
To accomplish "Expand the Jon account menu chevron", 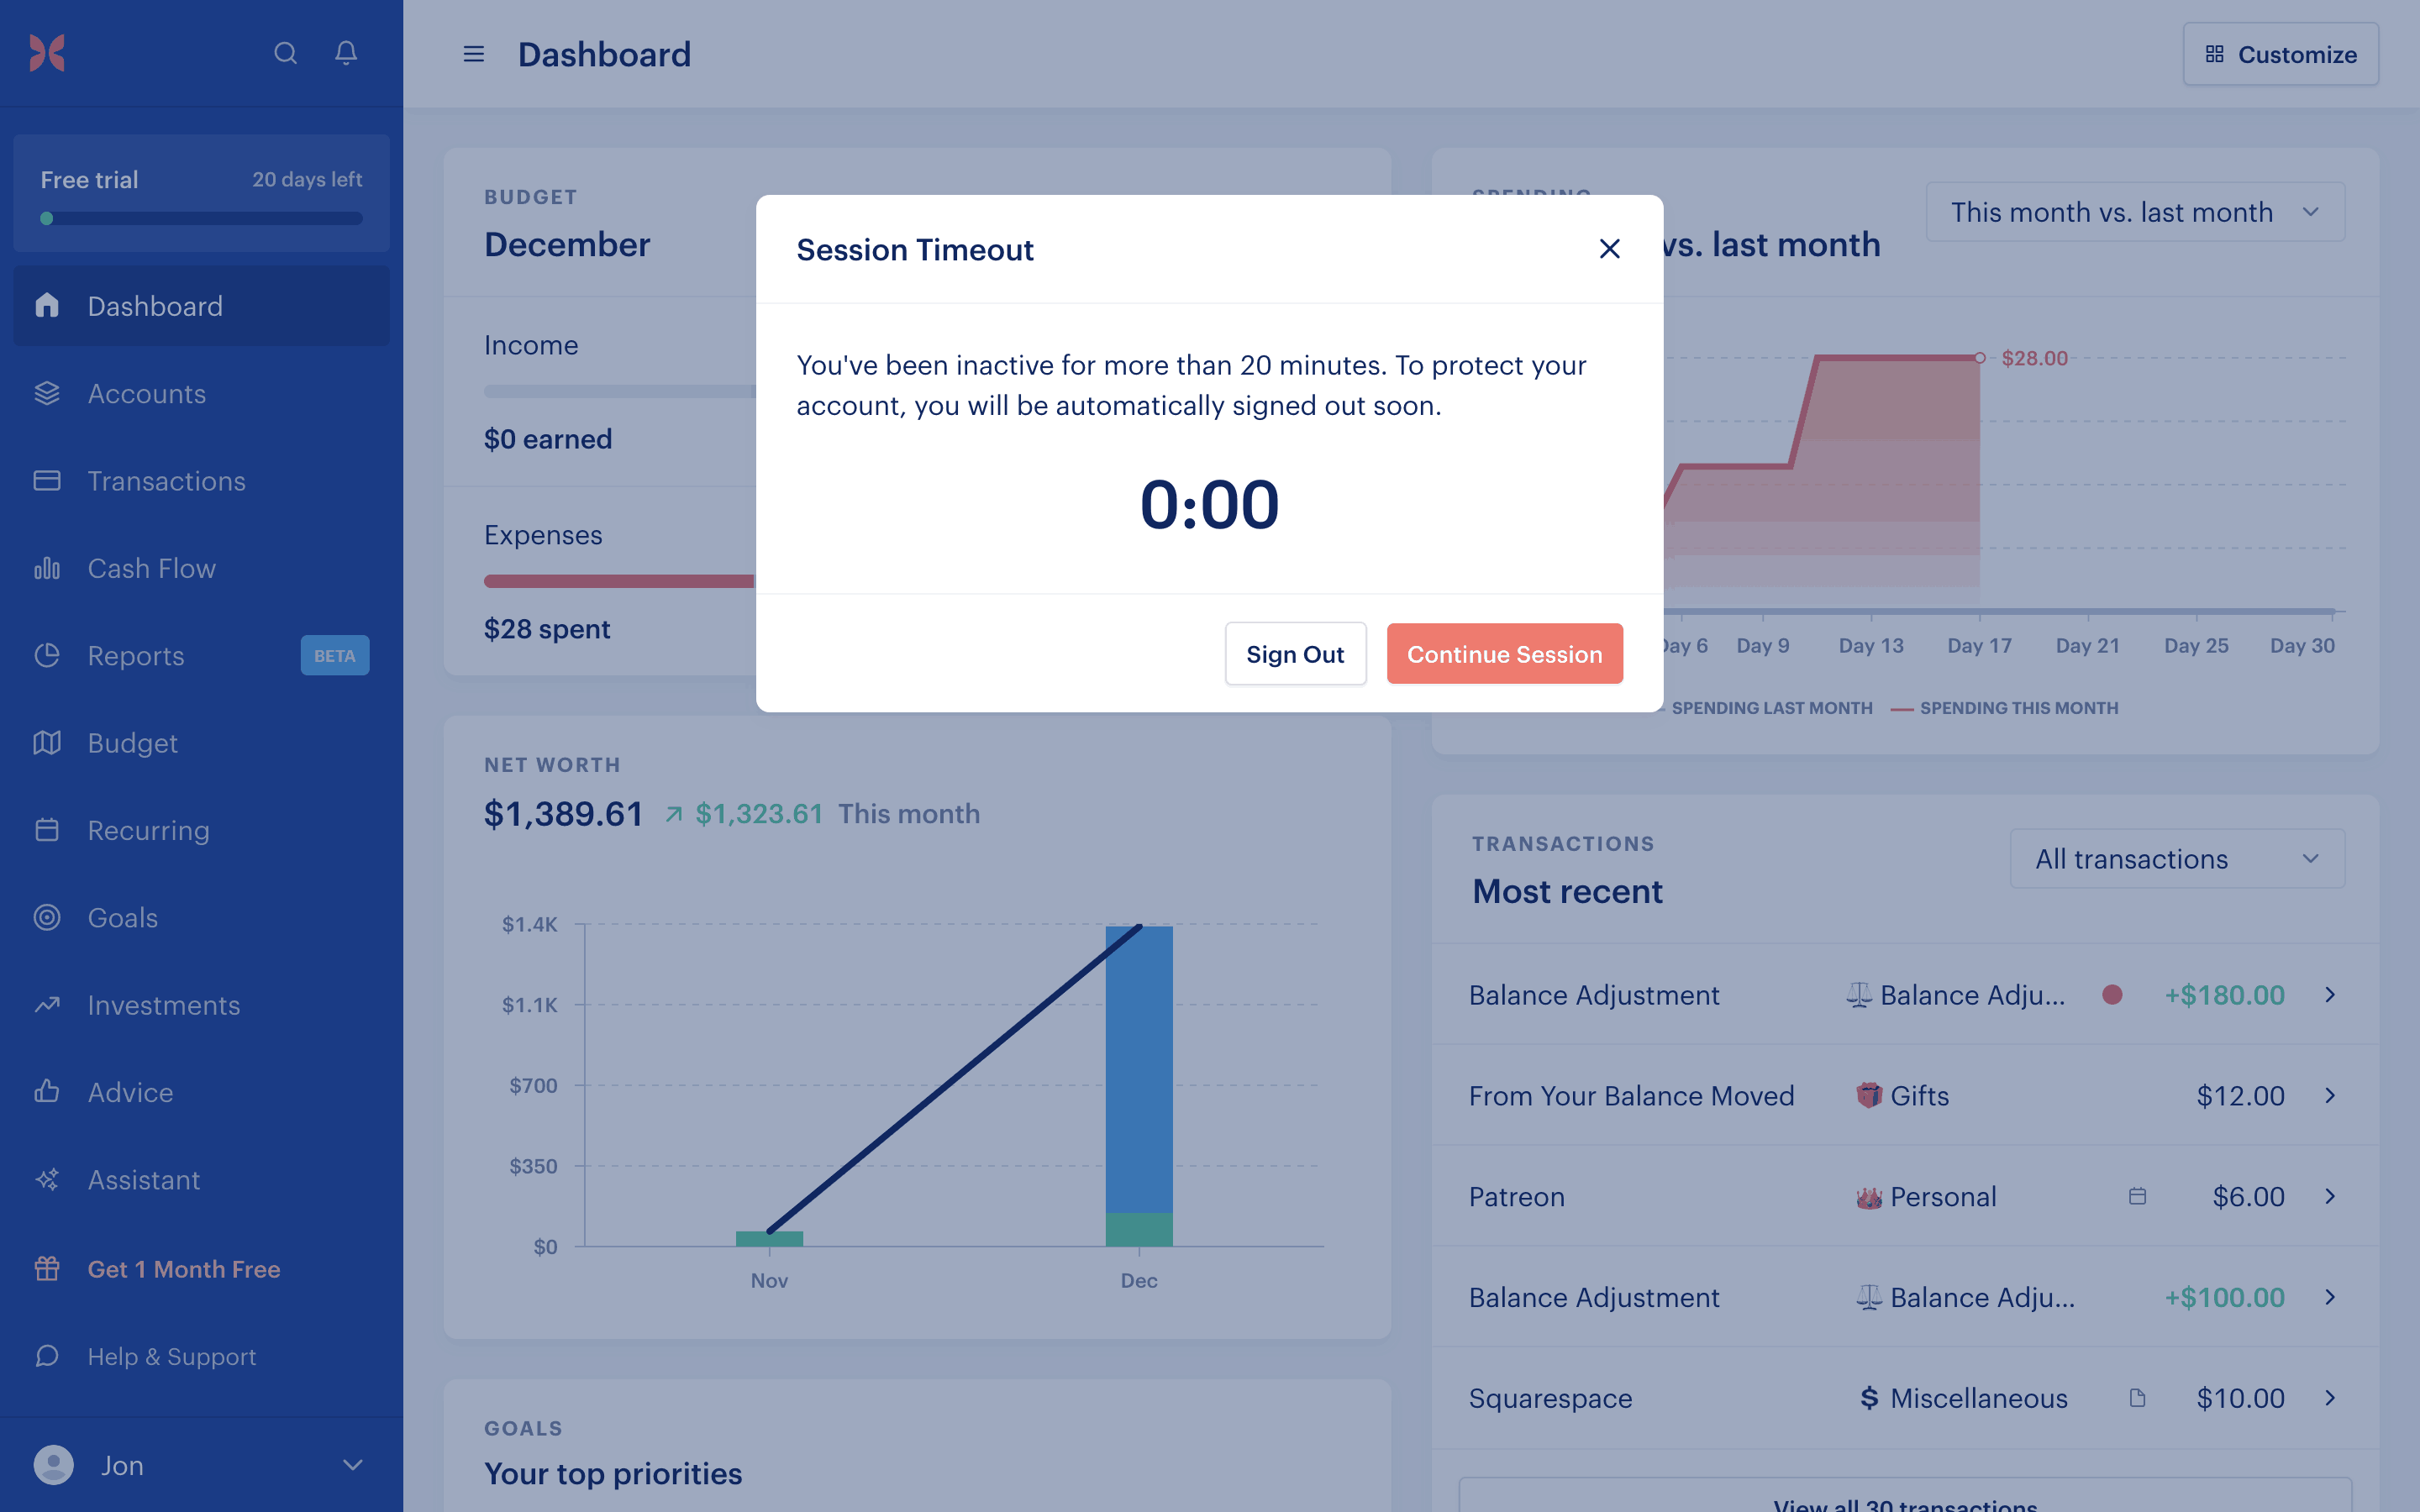I will click(352, 1465).
